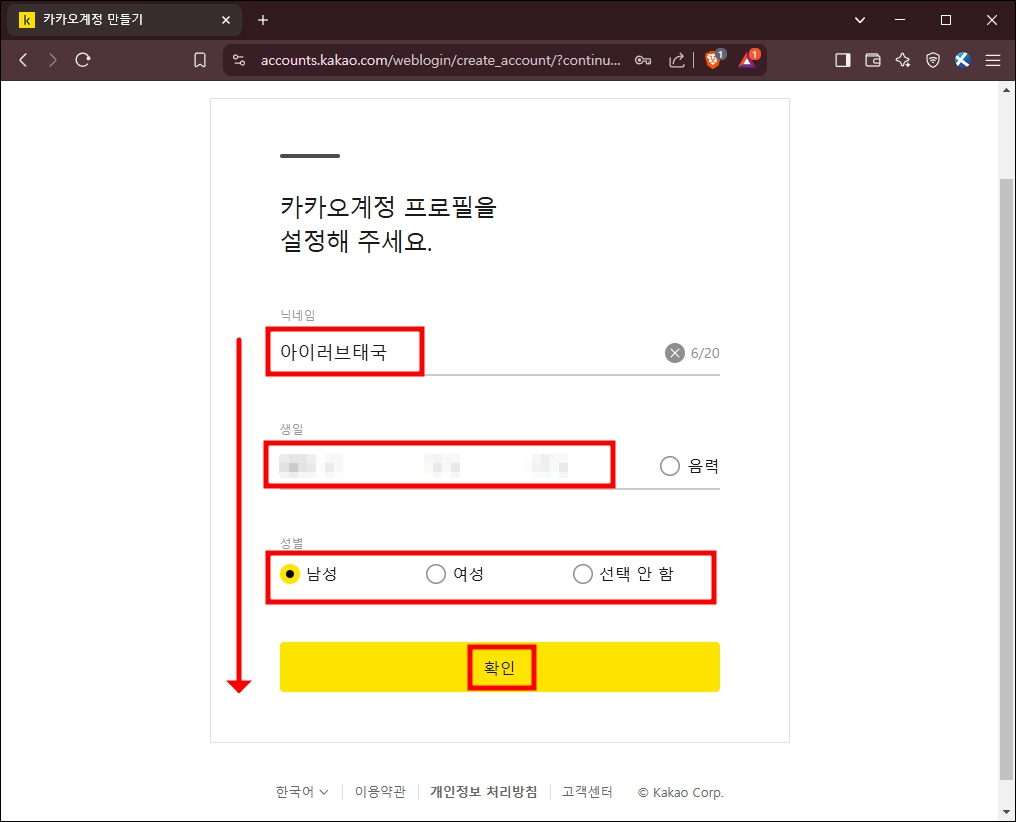The width and height of the screenshot is (1016, 822).
Task: Reload the Kakao account page
Action: point(82,60)
